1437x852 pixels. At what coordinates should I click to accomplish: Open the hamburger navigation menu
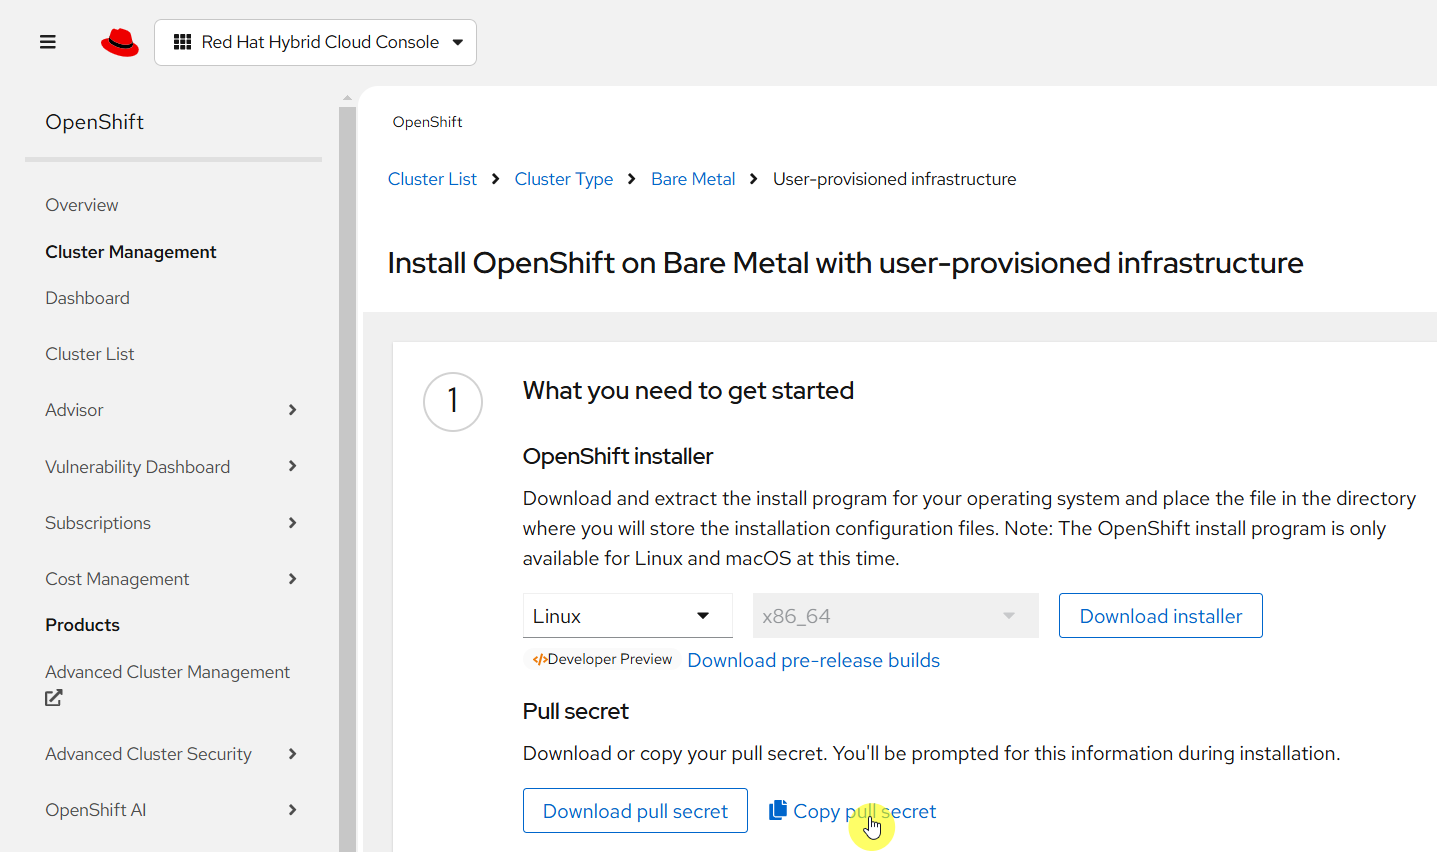point(47,42)
